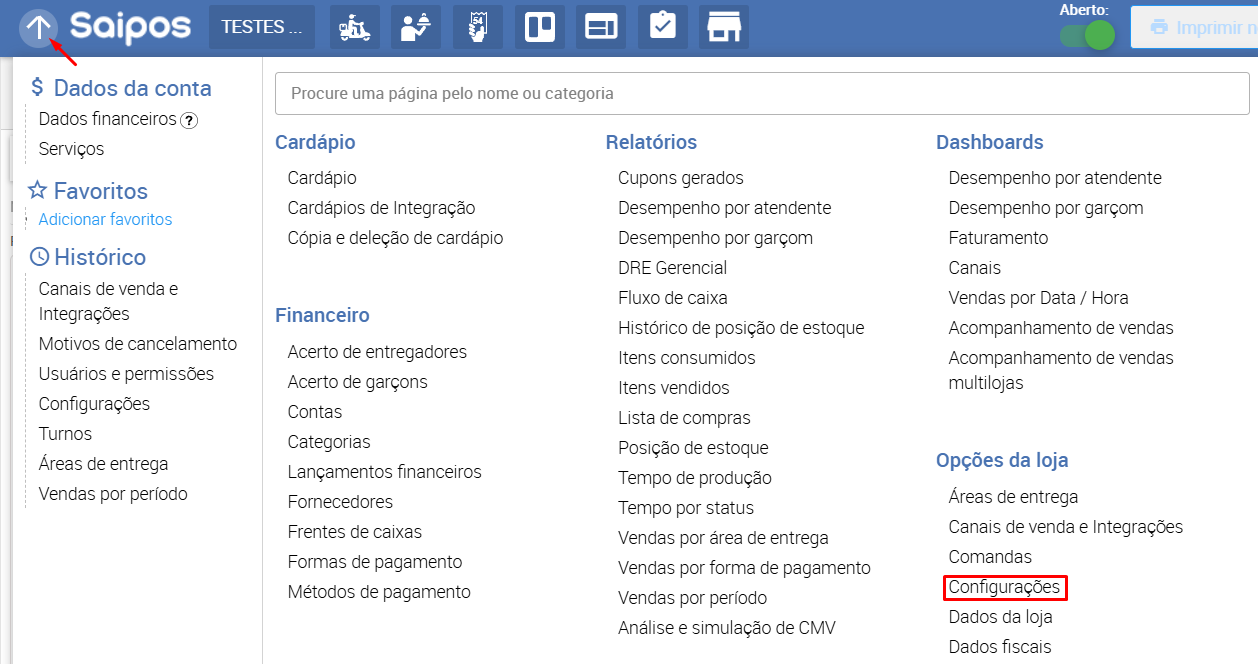Open the delivery scooter icon in top bar
The height and width of the screenshot is (664, 1258).
click(354, 27)
